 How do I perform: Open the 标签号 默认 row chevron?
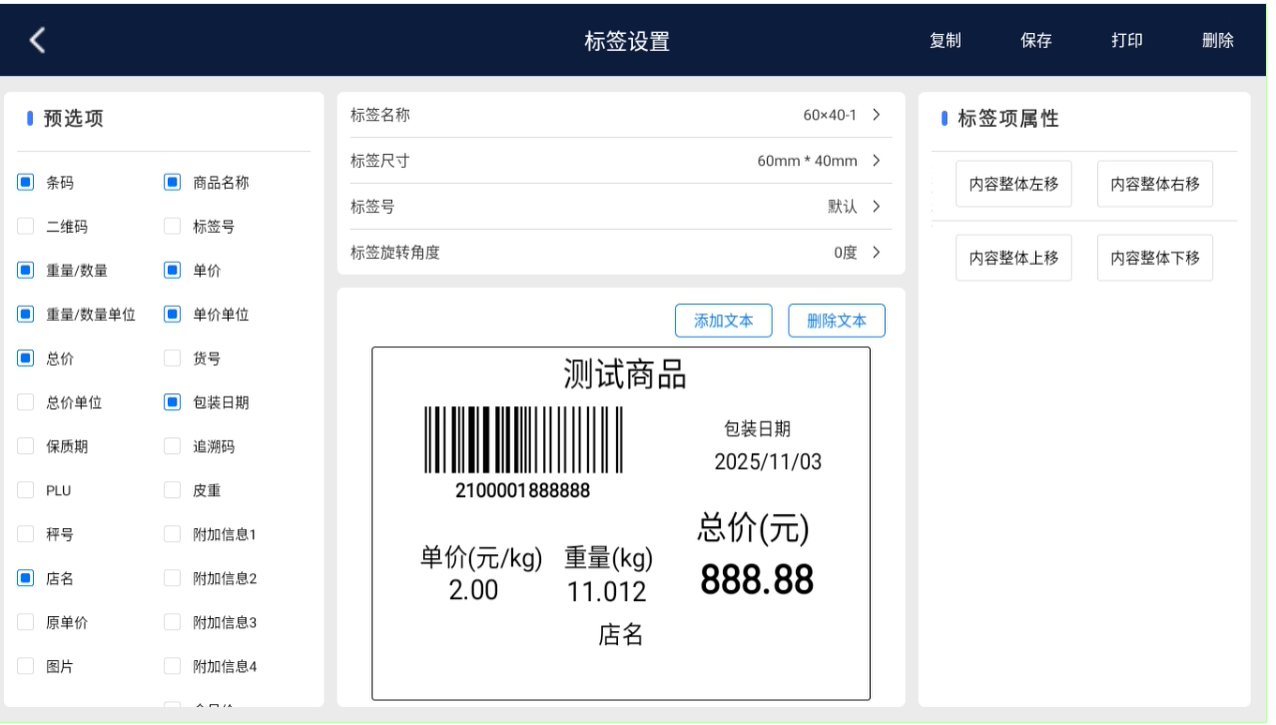(876, 207)
